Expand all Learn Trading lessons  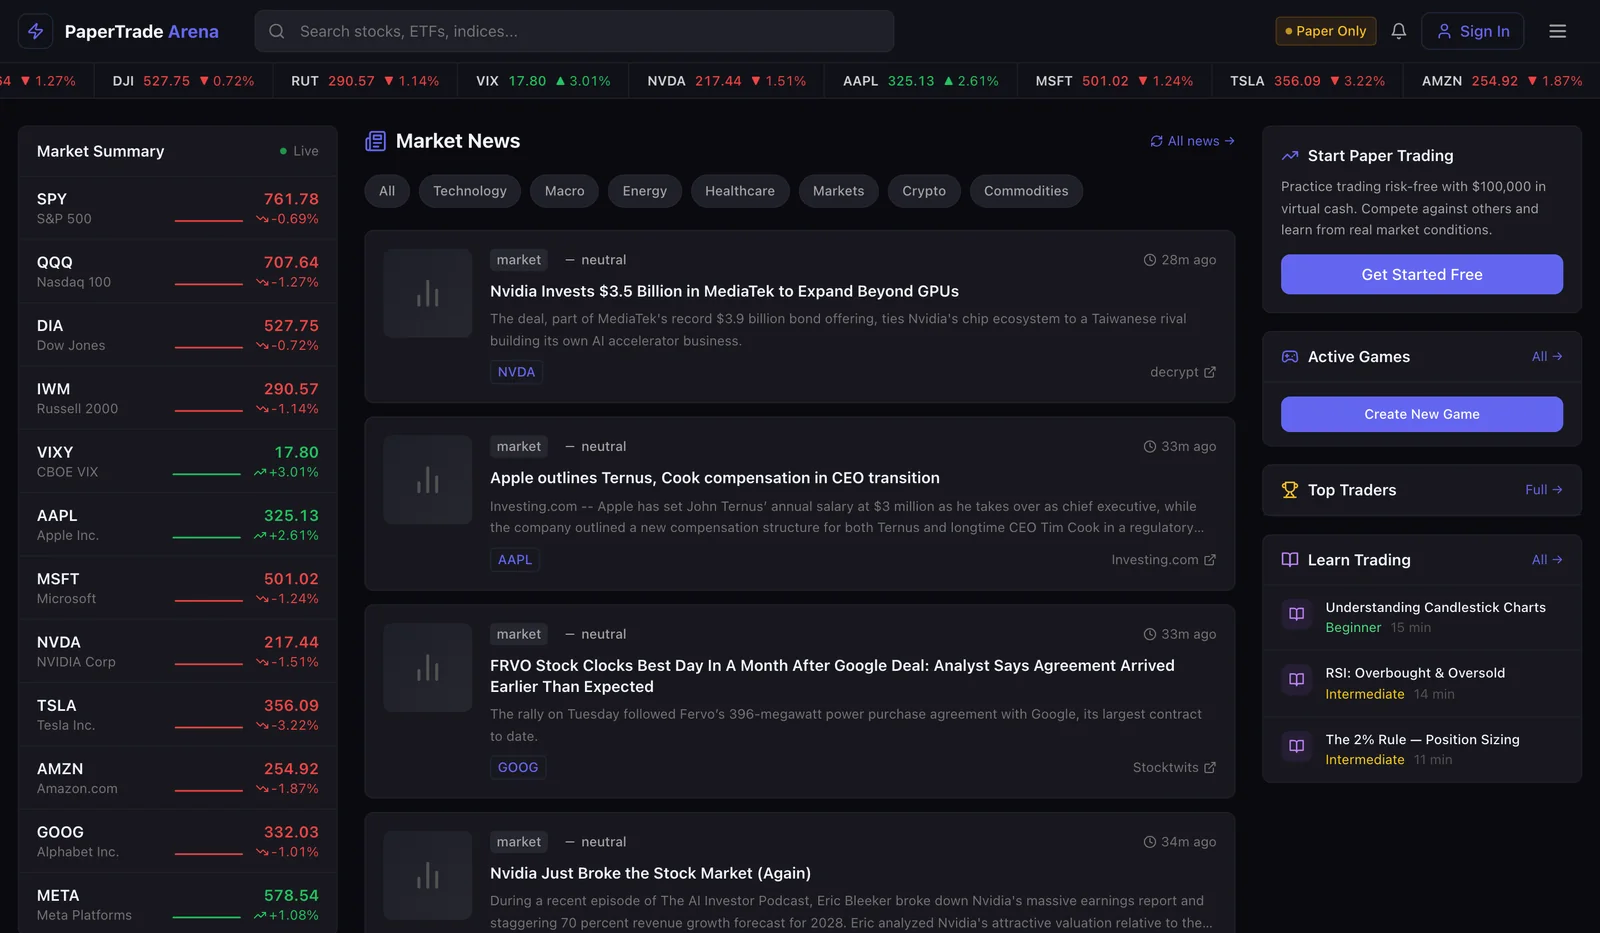coord(1547,560)
